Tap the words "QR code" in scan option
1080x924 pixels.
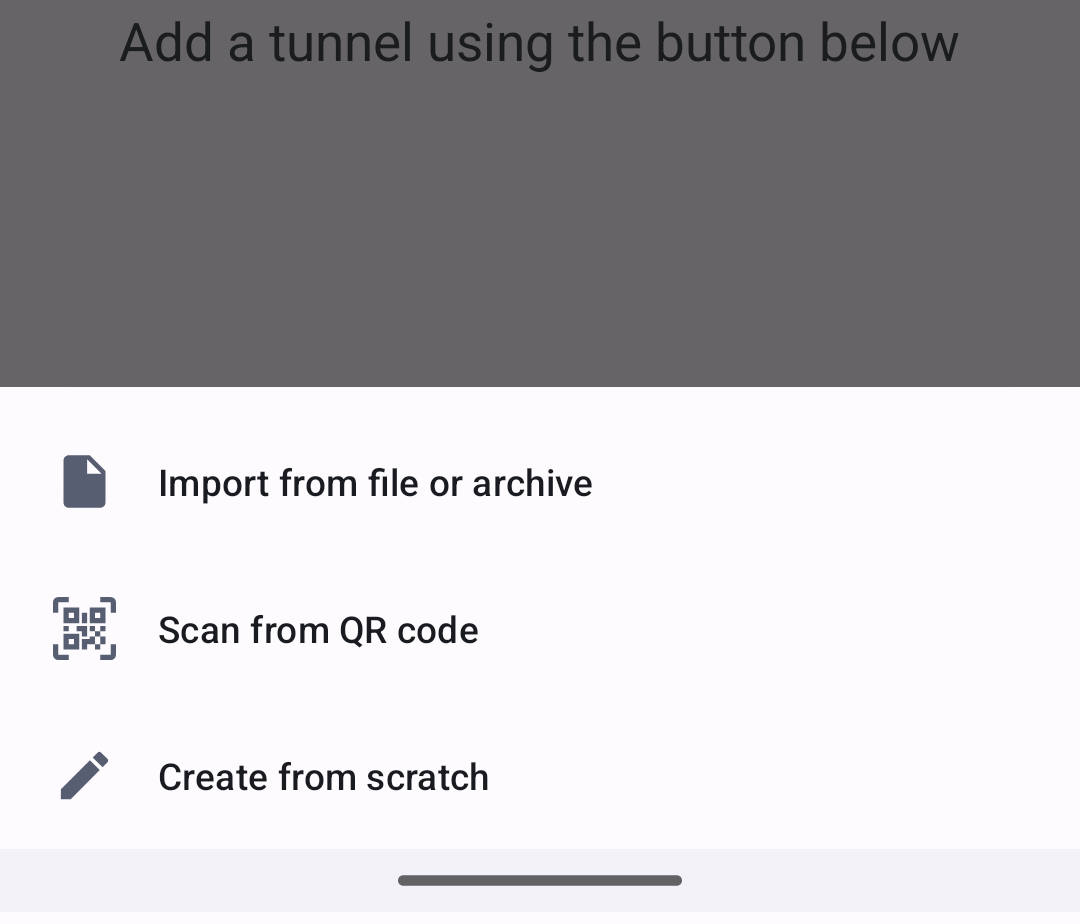tap(409, 630)
